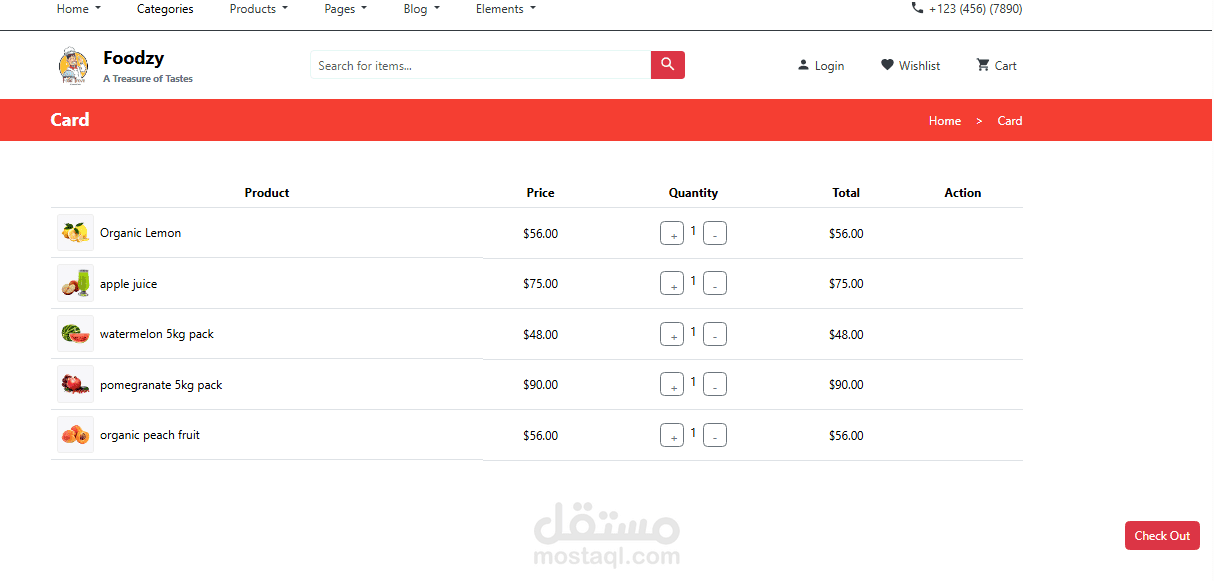
Task: Expand the Elements dropdown menu
Action: (506, 9)
